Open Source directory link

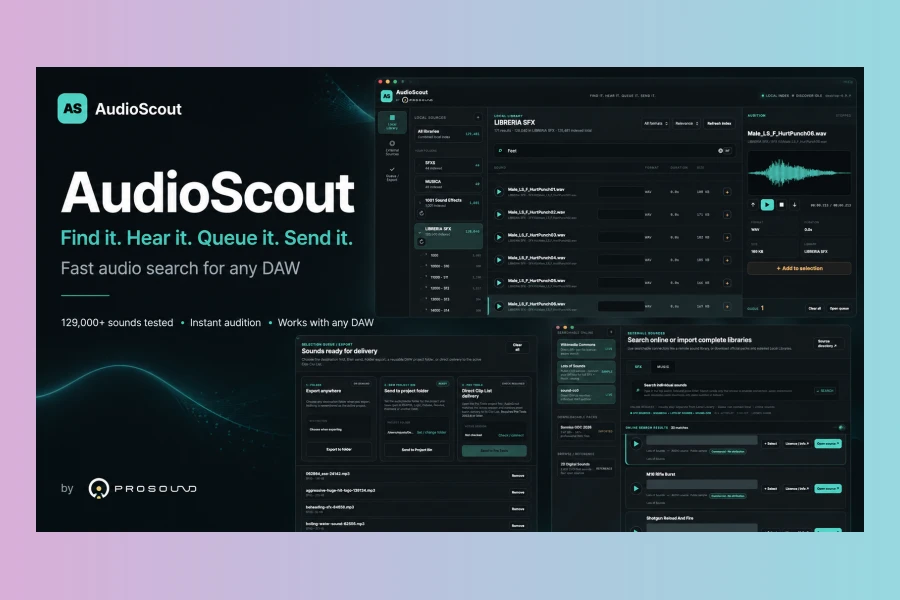tap(827, 343)
